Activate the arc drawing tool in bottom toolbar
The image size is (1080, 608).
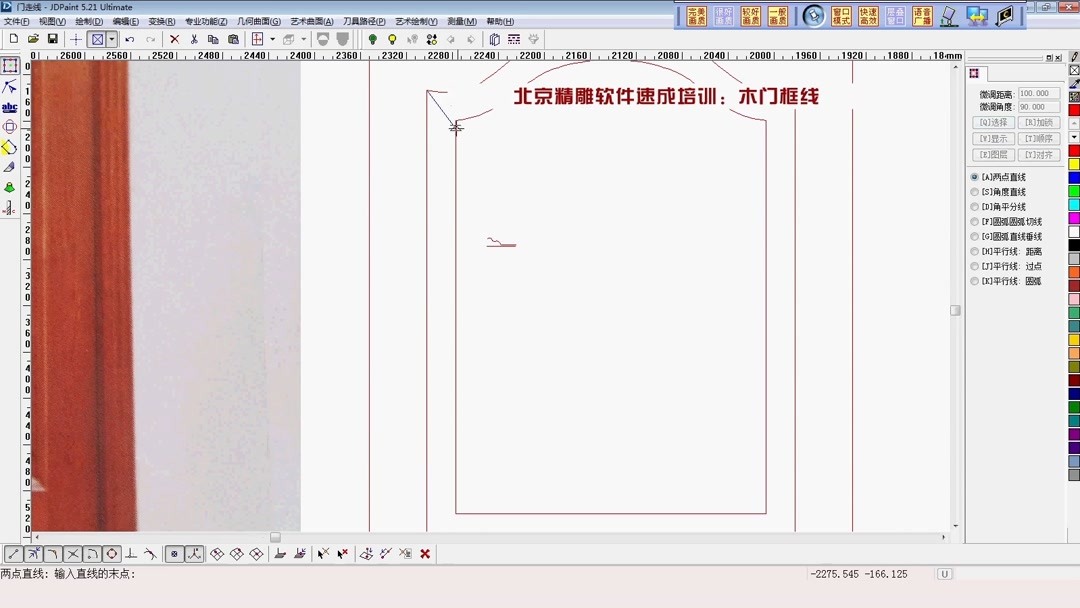tap(52, 553)
